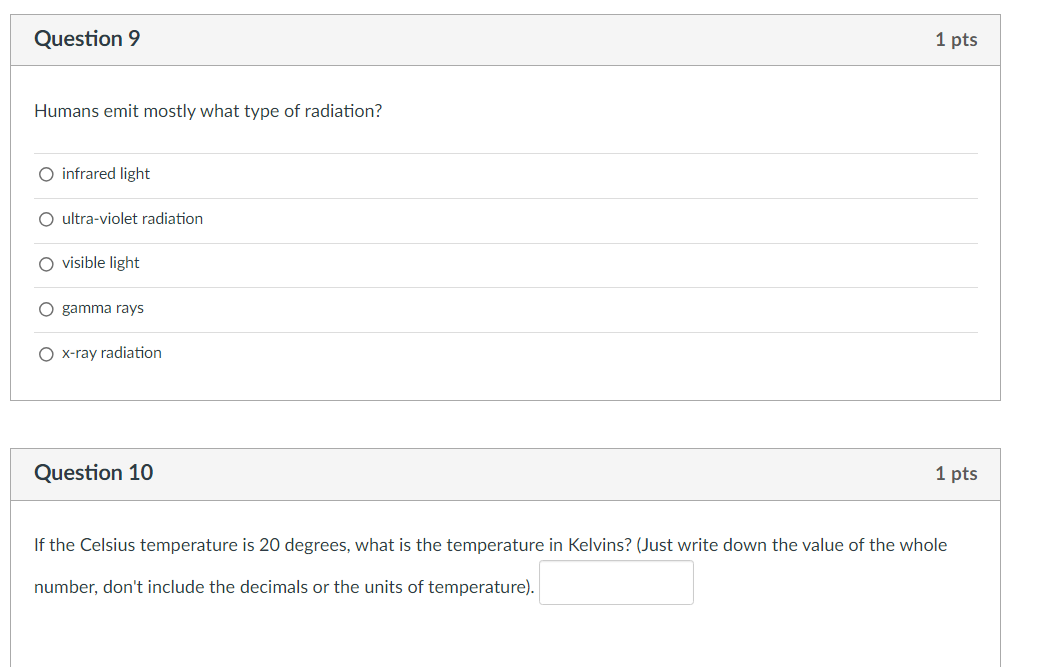Viewport: 1055px width, 667px height.
Task: Click the 1 pts label on Question 9
Action: 956,39
